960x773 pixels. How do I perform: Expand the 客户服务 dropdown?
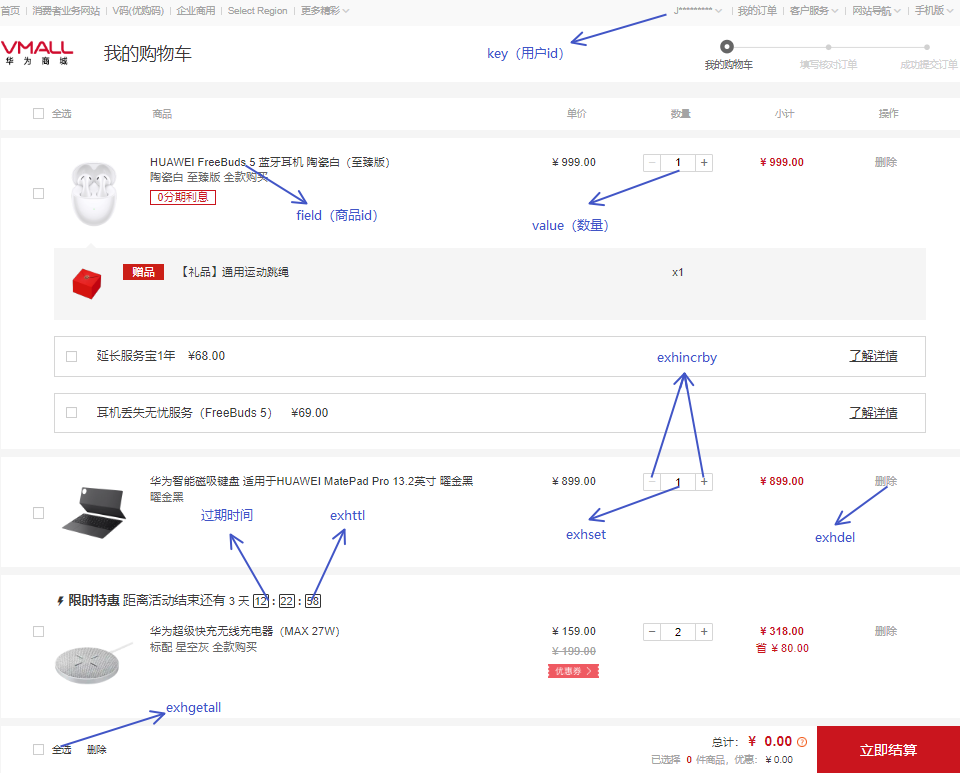pyautogui.click(x=812, y=11)
